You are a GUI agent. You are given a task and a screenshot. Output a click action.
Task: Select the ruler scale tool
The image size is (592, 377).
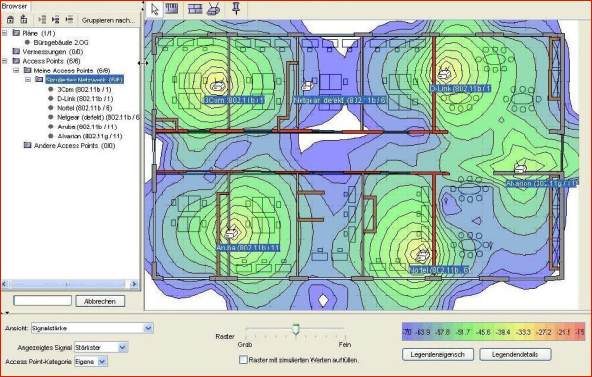(172, 8)
